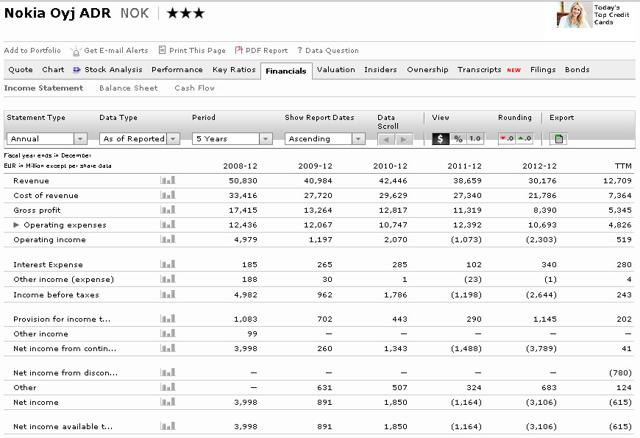This screenshot has width=640, height=438.
Task: Open the Operating expenses chart icon
Action: [x=168, y=224]
